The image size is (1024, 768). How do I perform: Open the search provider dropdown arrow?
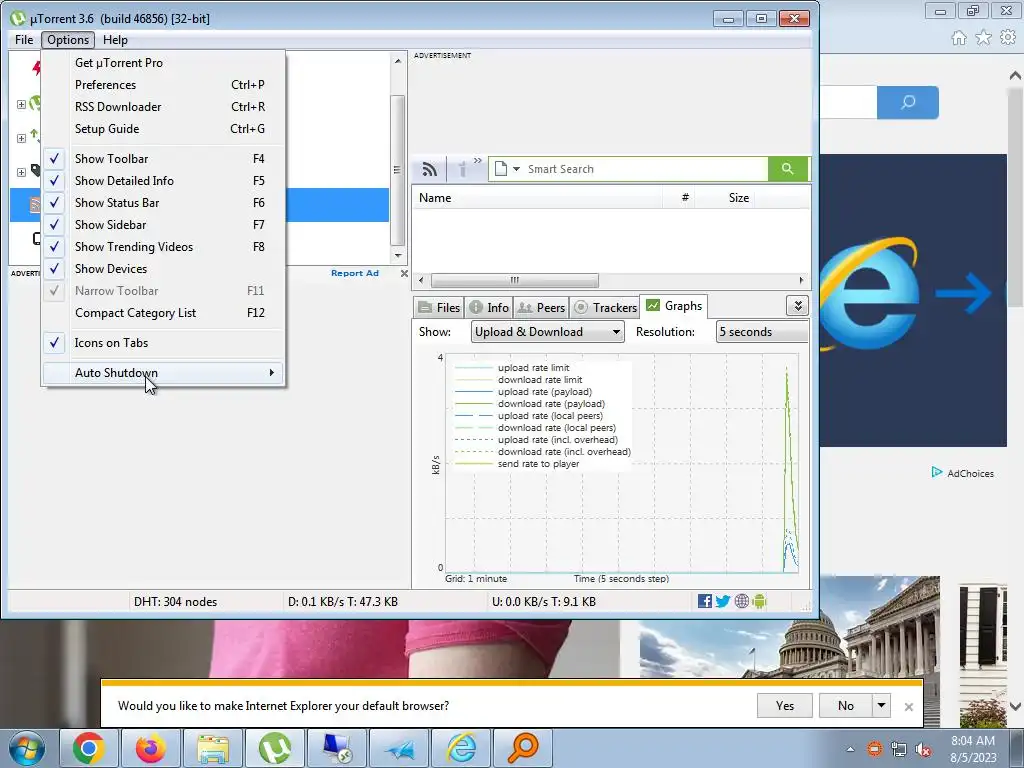point(516,169)
